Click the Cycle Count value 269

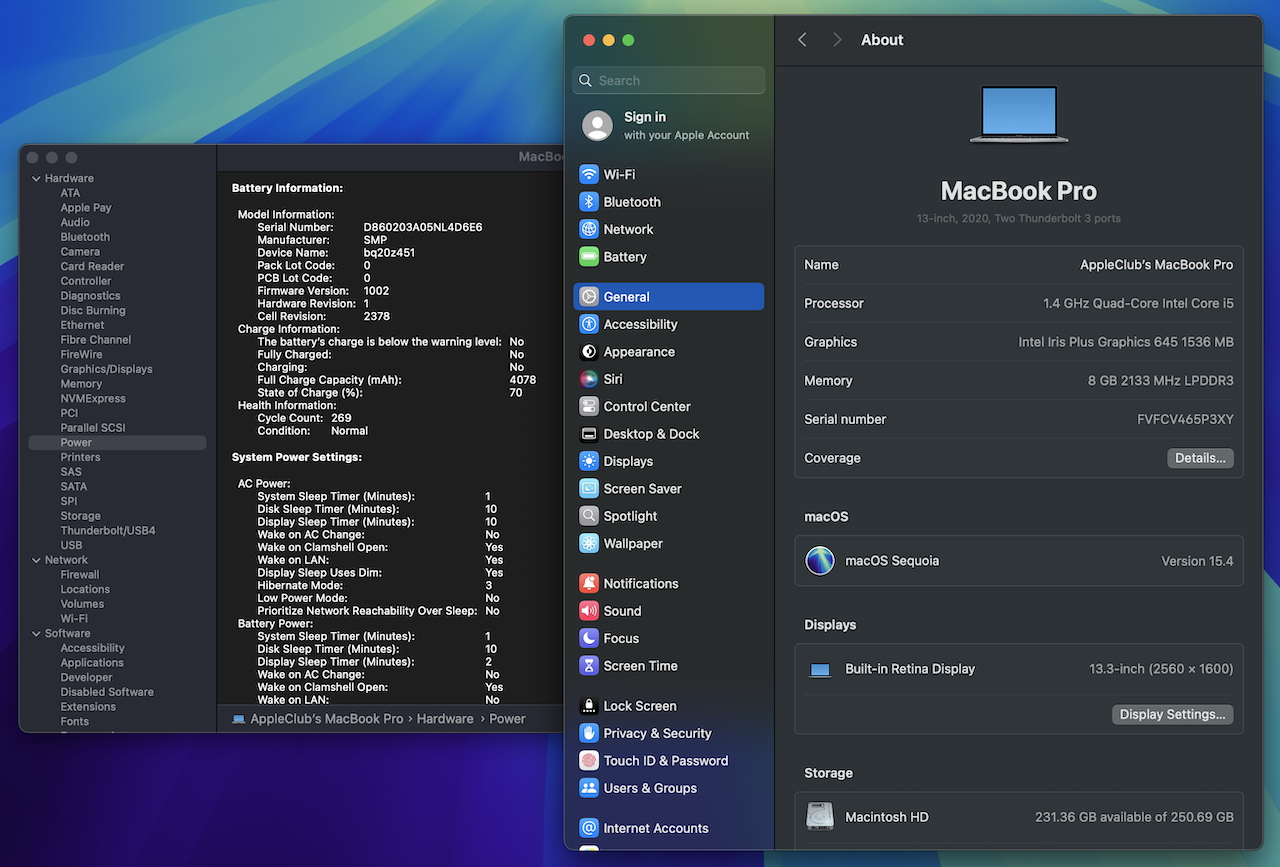click(341, 419)
